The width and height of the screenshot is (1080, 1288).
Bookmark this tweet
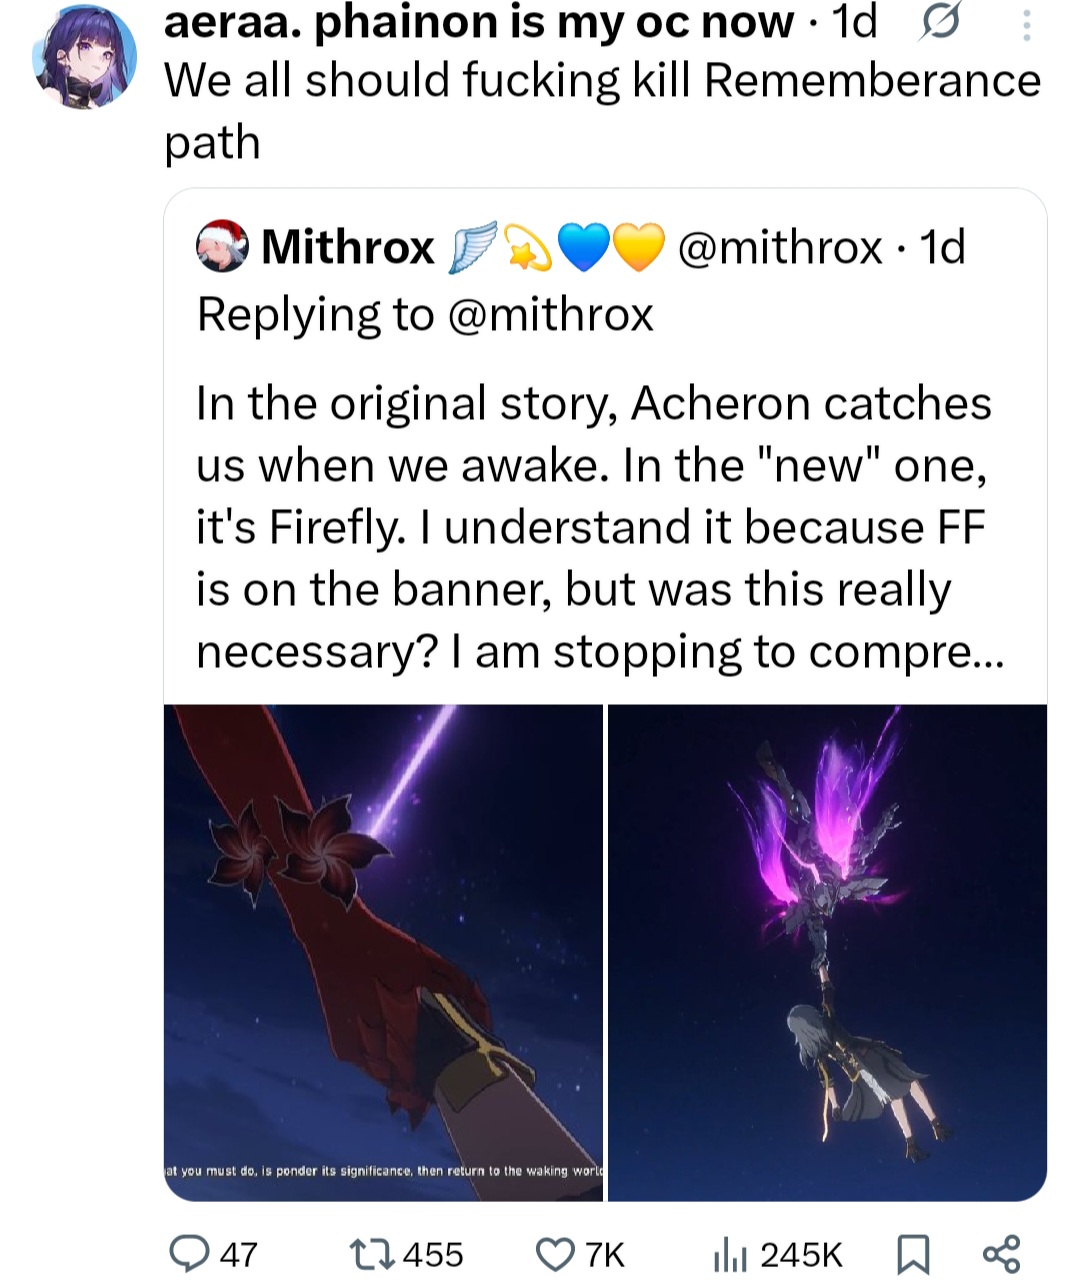pyautogui.click(x=912, y=1253)
